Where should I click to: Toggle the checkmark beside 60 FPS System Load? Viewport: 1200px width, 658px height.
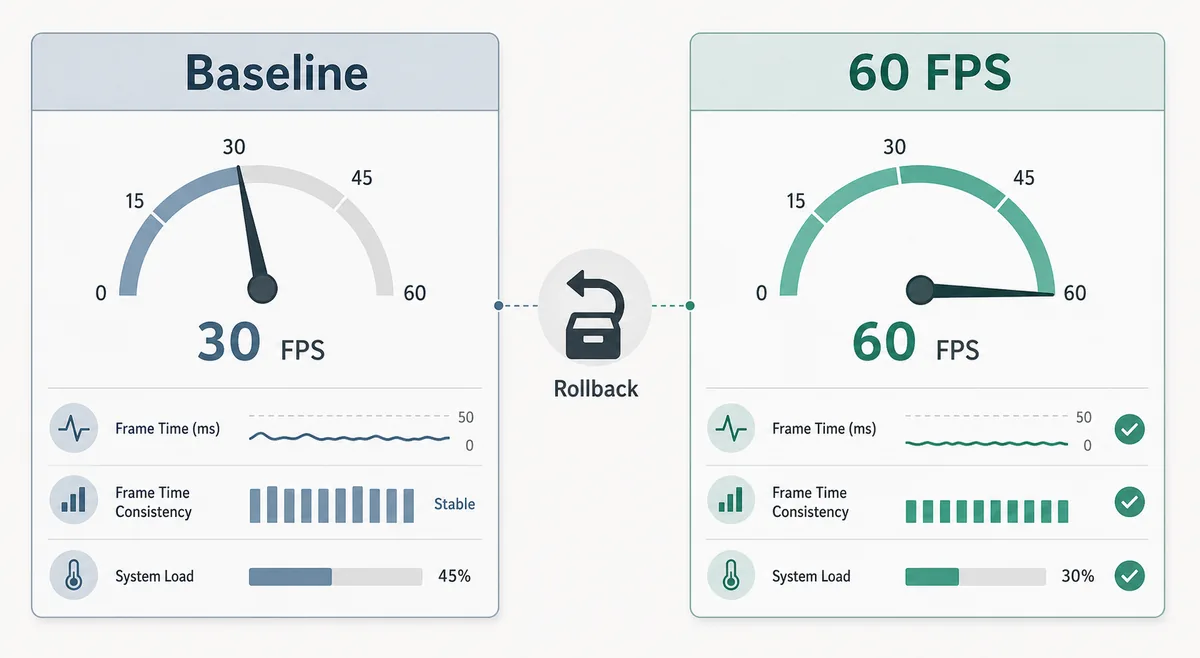pyautogui.click(x=1129, y=576)
